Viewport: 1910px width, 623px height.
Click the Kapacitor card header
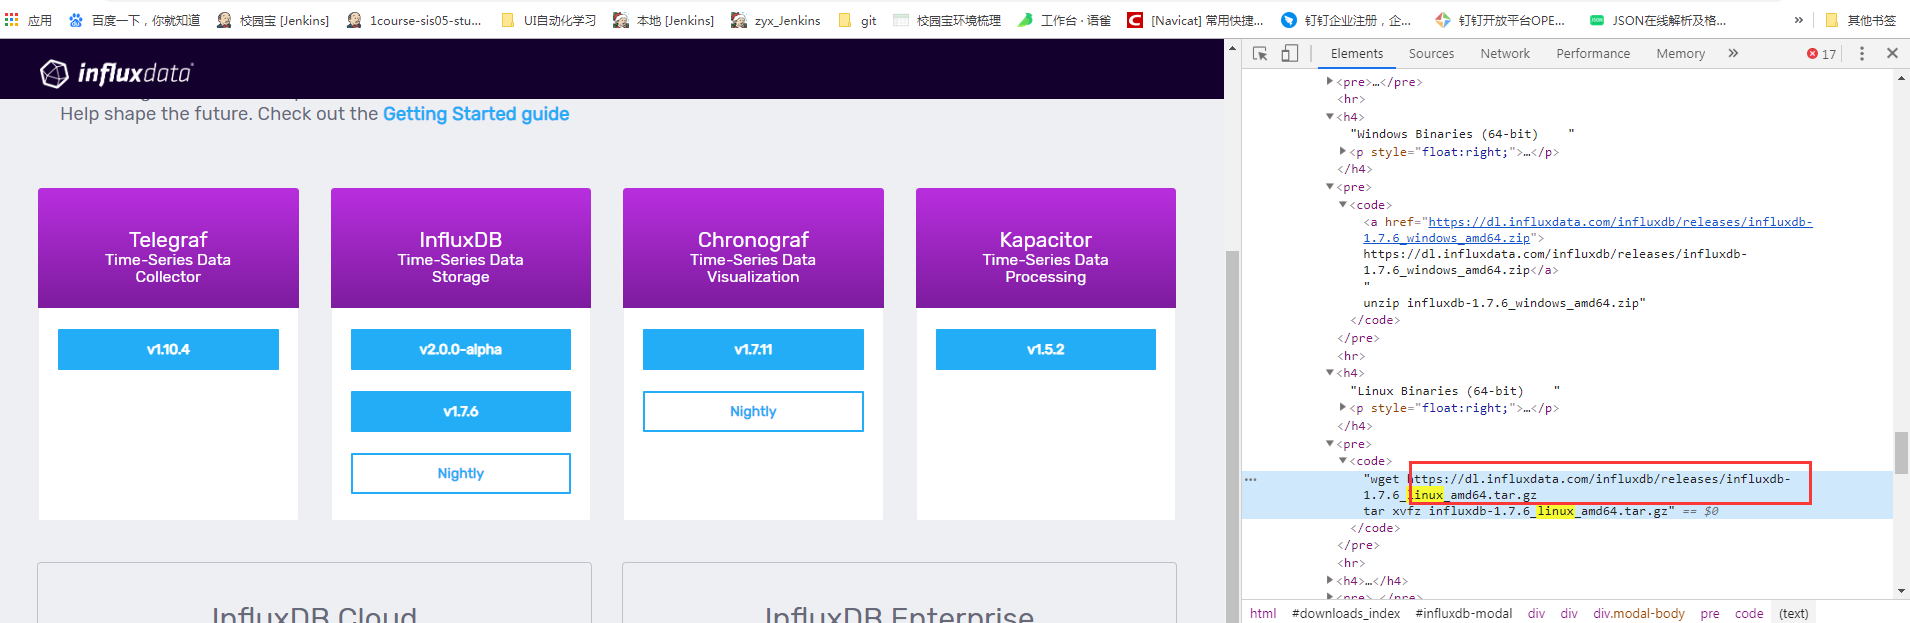(1046, 248)
